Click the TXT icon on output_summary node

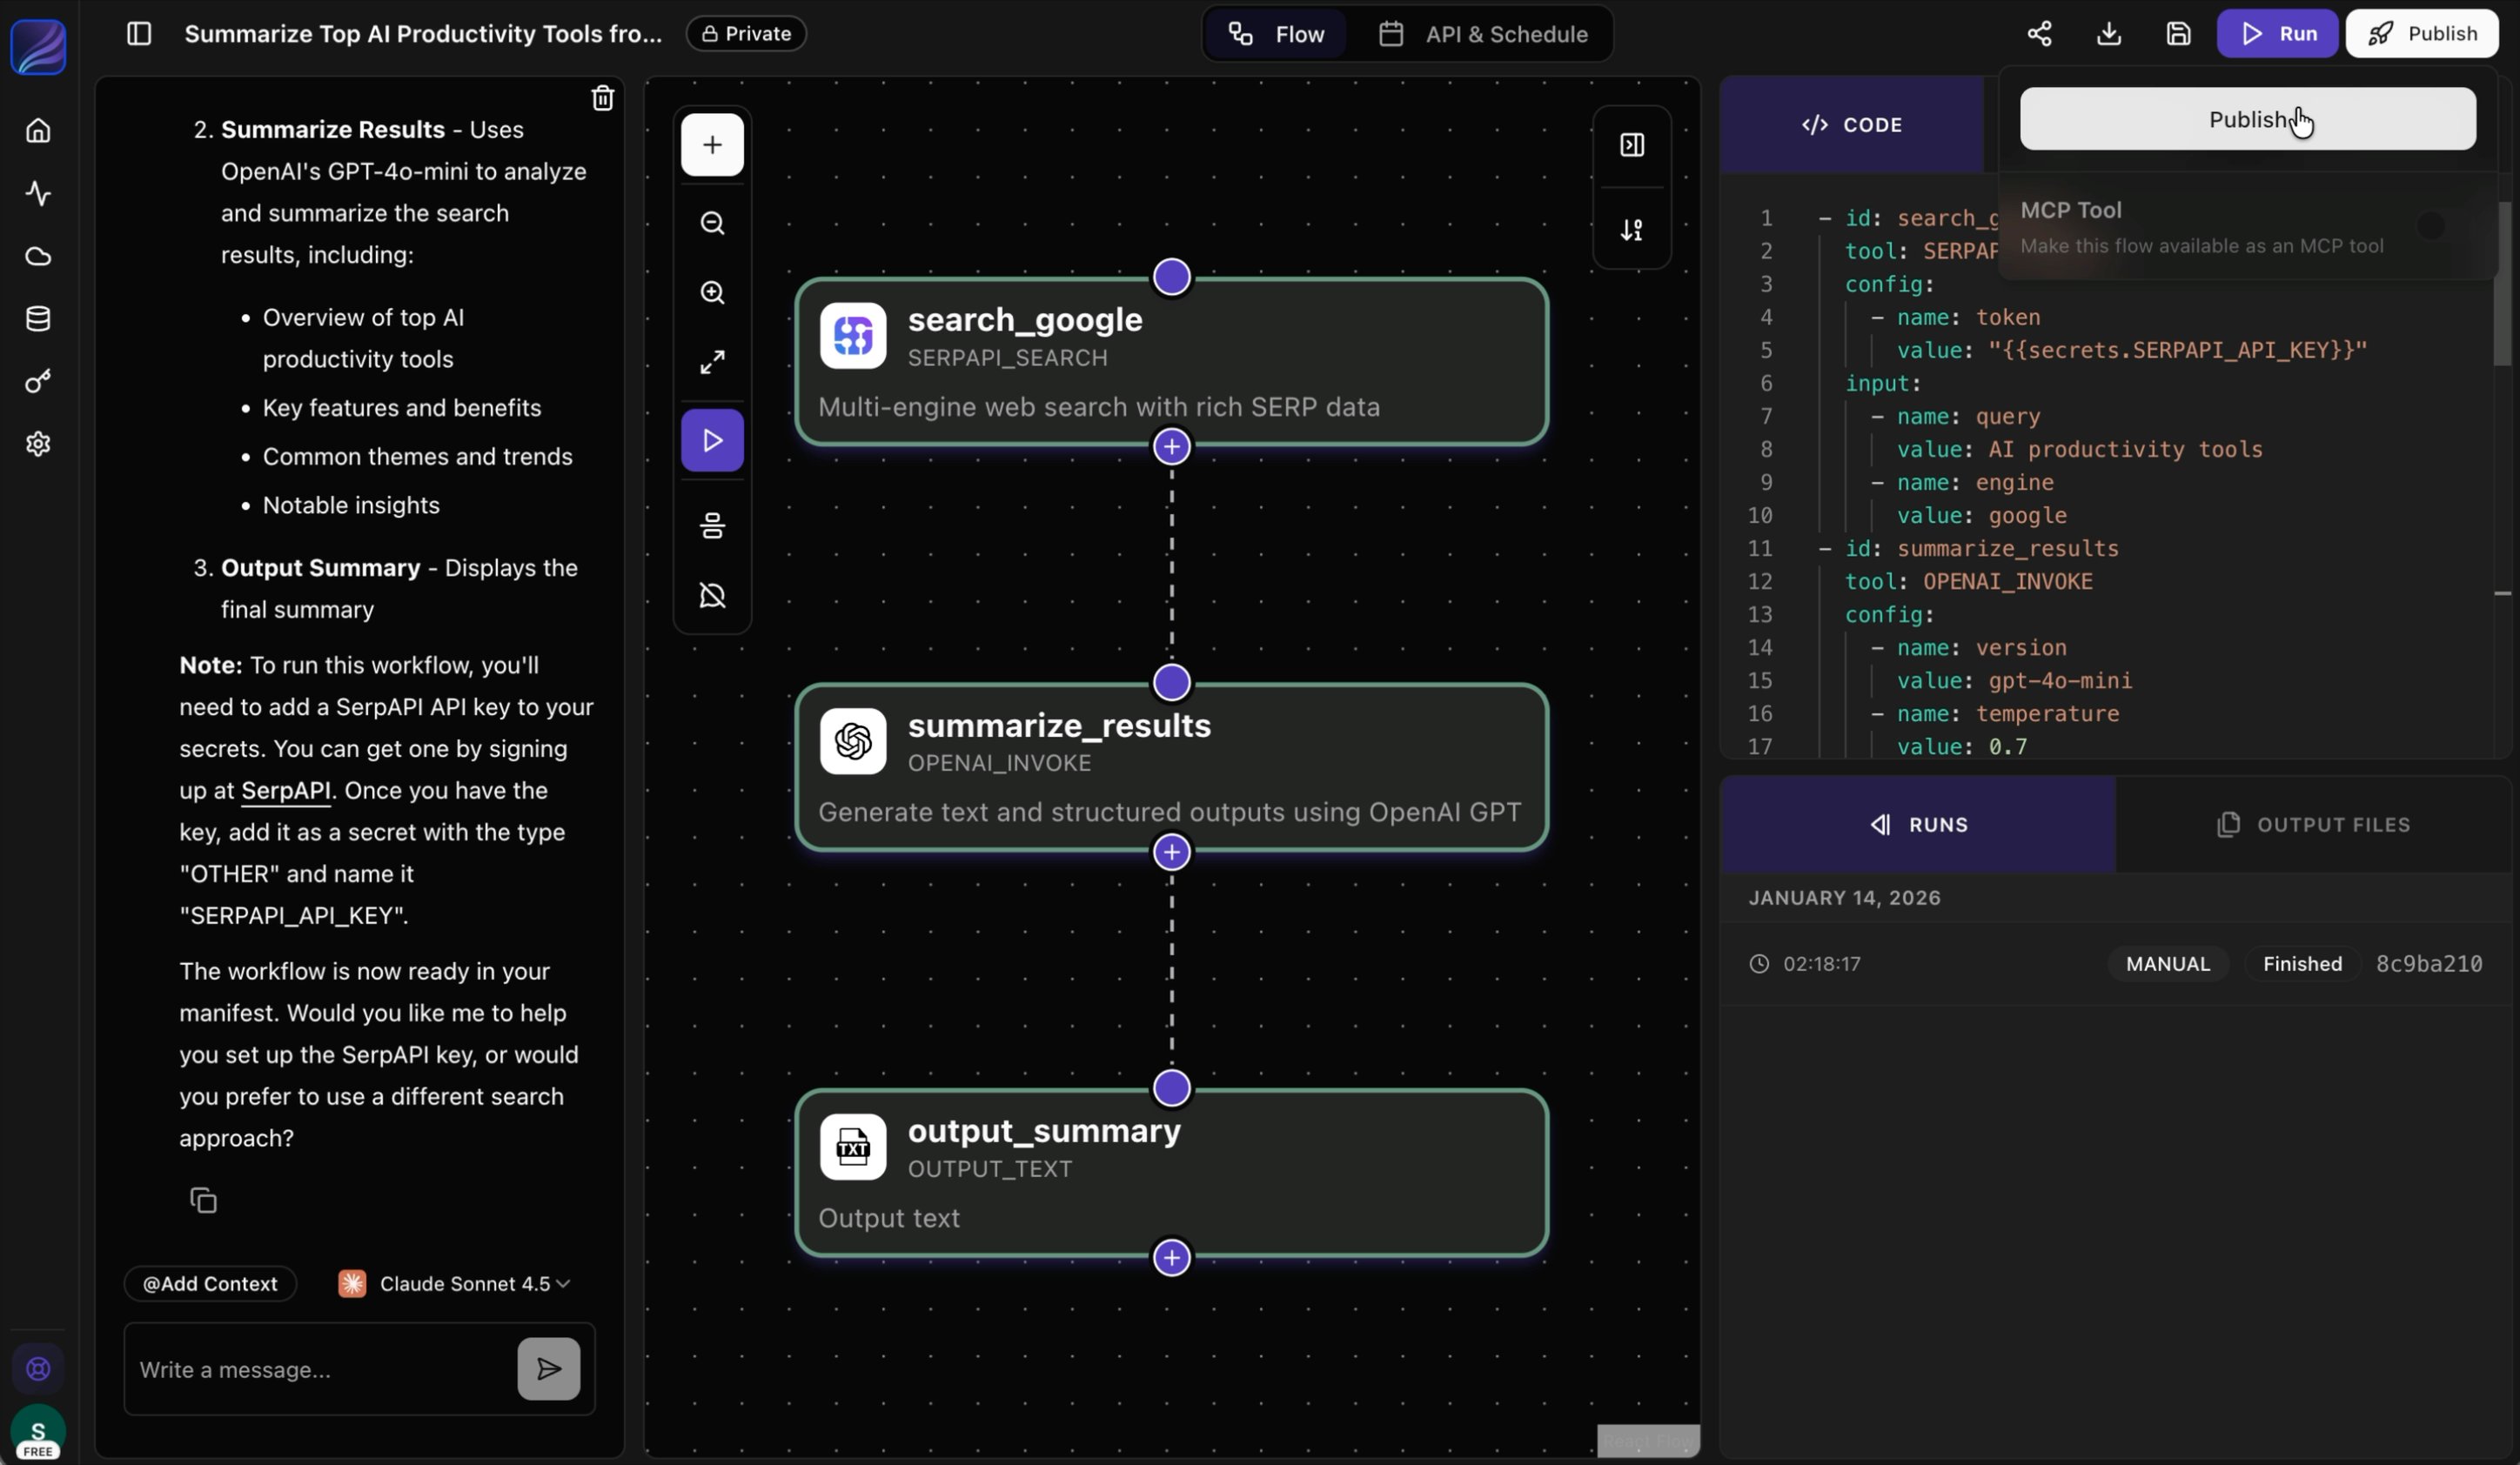pyautogui.click(x=853, y=1147)
